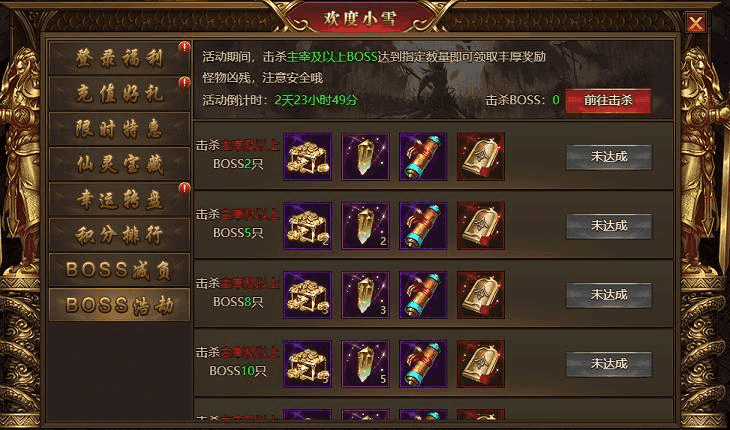Click red token reward in BOSS2 row
The width and height of the screenshot is (730, 430).
[481, 156]
